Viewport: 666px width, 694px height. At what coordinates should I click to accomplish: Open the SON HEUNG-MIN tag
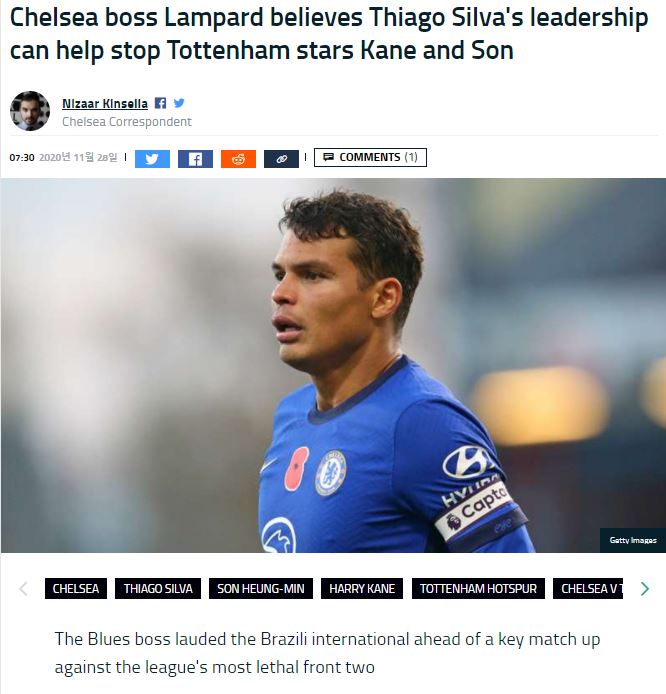(x=261, y=588)
